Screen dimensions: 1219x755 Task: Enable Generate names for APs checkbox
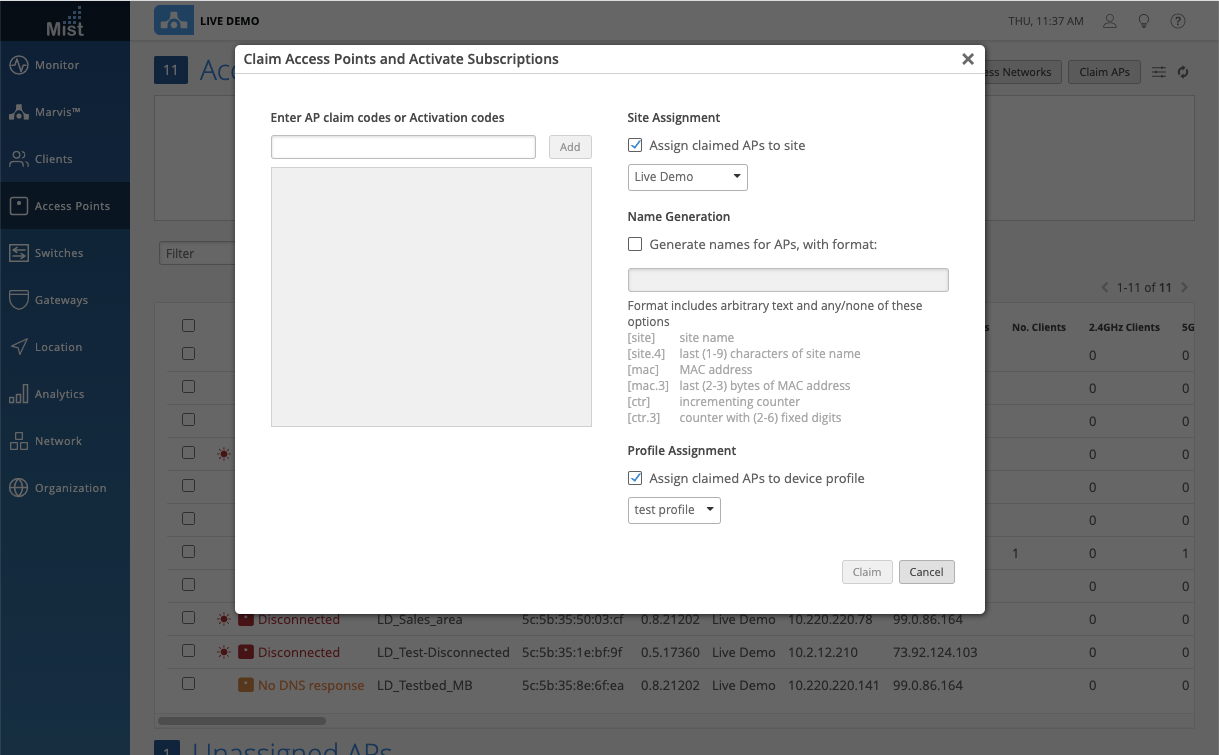[635, 244]
